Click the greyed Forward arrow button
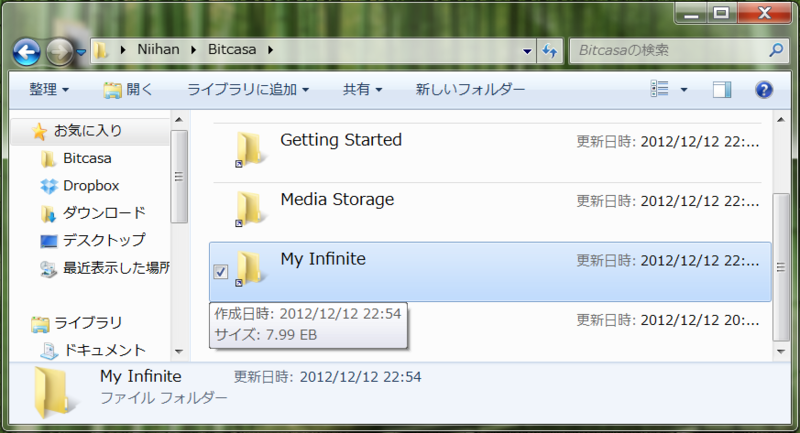This screenshot has width=800, height=433. (59, 52)
